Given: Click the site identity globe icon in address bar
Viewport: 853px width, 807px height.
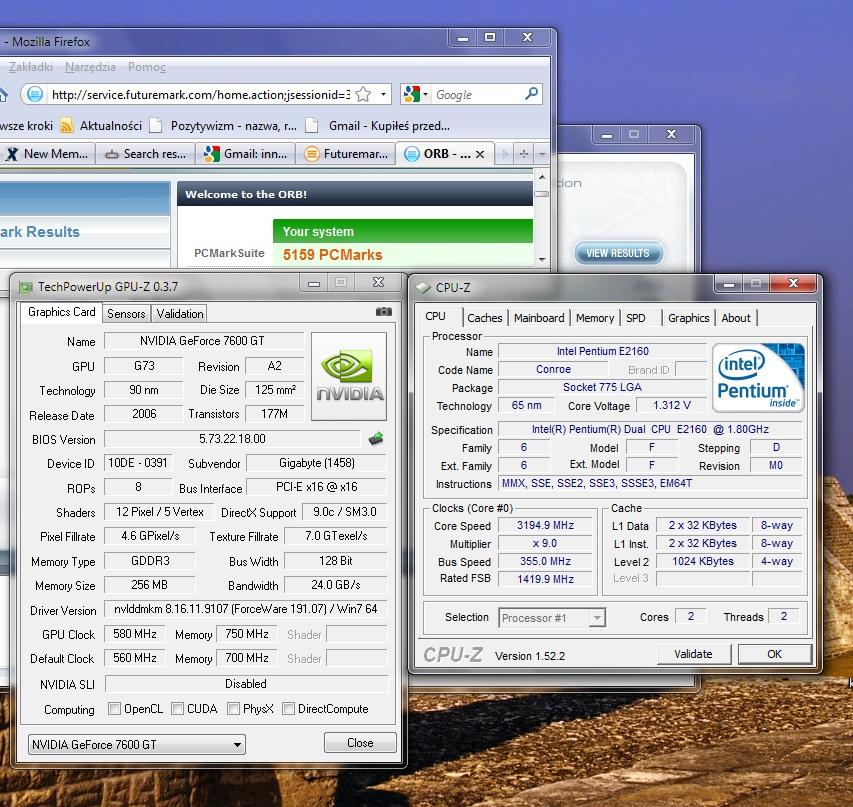Looking at the screenshot, I should pyautogui.click(x=35, y=94).
